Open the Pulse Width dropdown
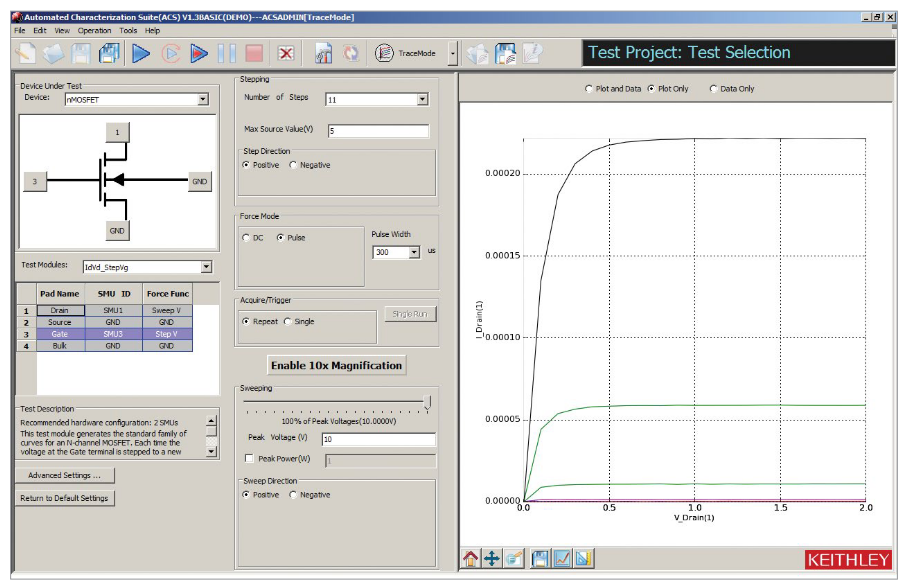 coord(414,252)
